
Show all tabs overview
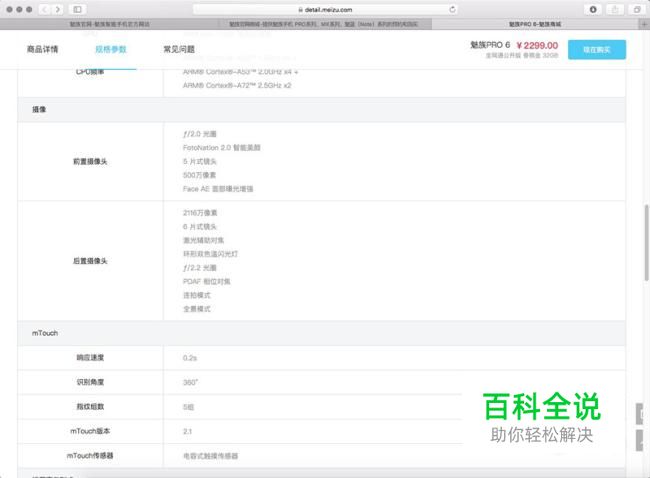pos(637,9)
